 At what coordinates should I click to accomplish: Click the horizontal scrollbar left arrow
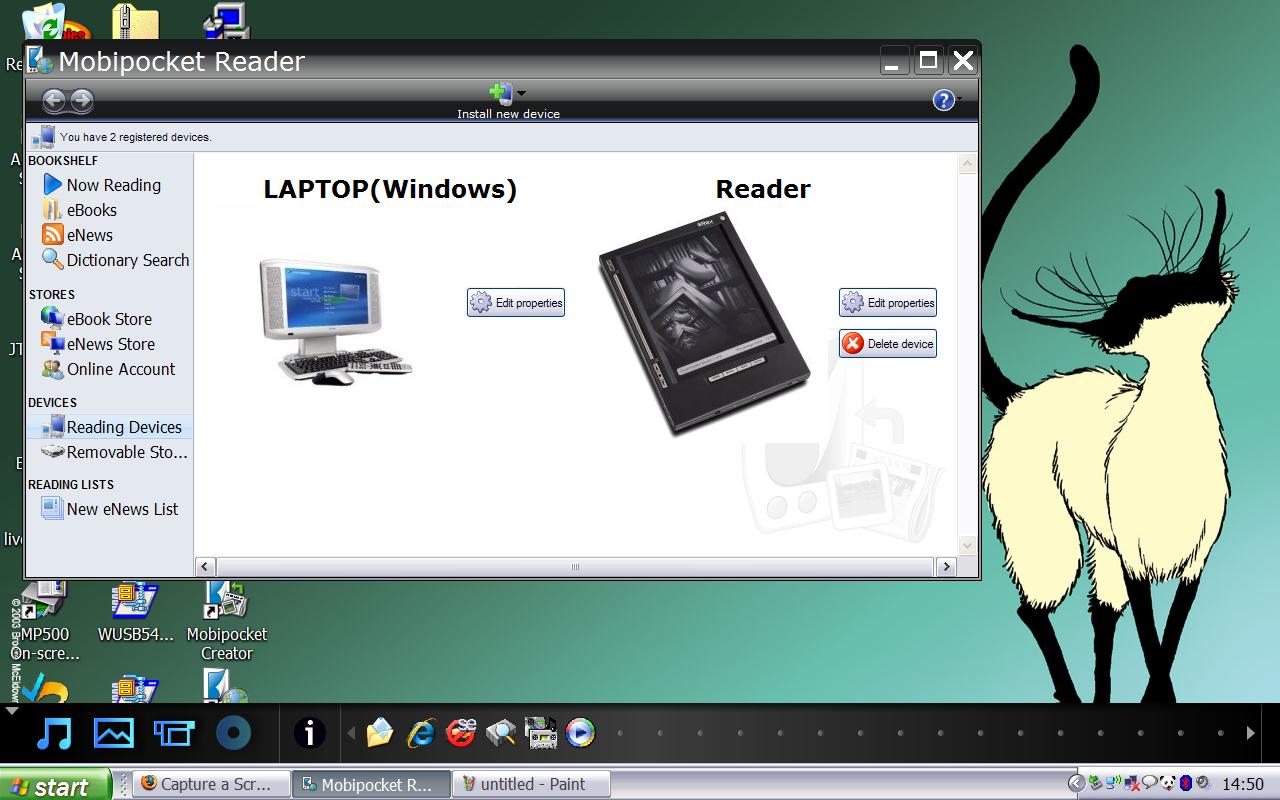[205, 567]
